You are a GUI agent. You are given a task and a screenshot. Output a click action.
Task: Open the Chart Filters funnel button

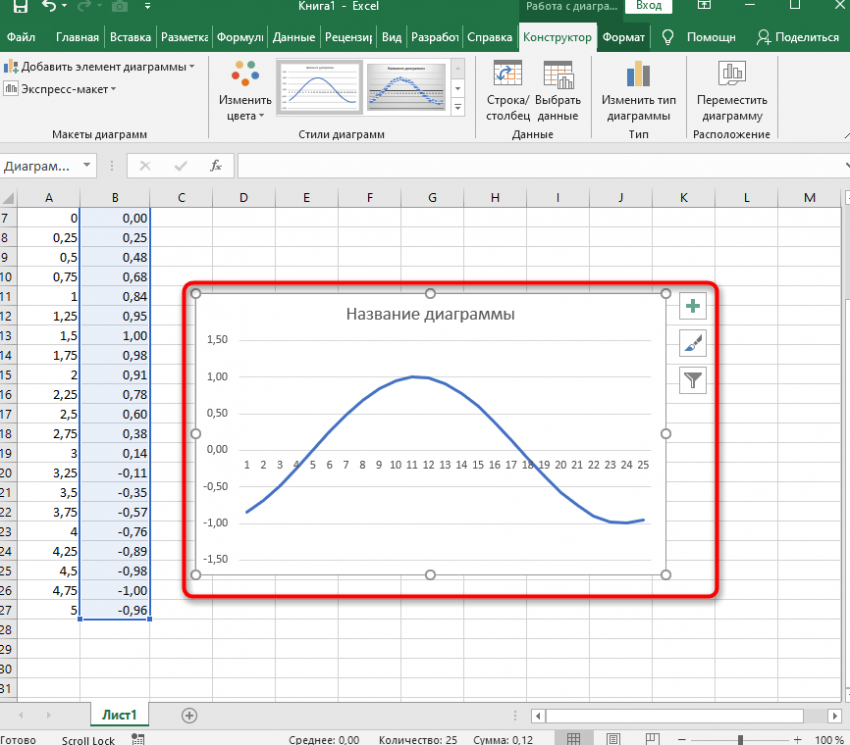click(693, 379)
